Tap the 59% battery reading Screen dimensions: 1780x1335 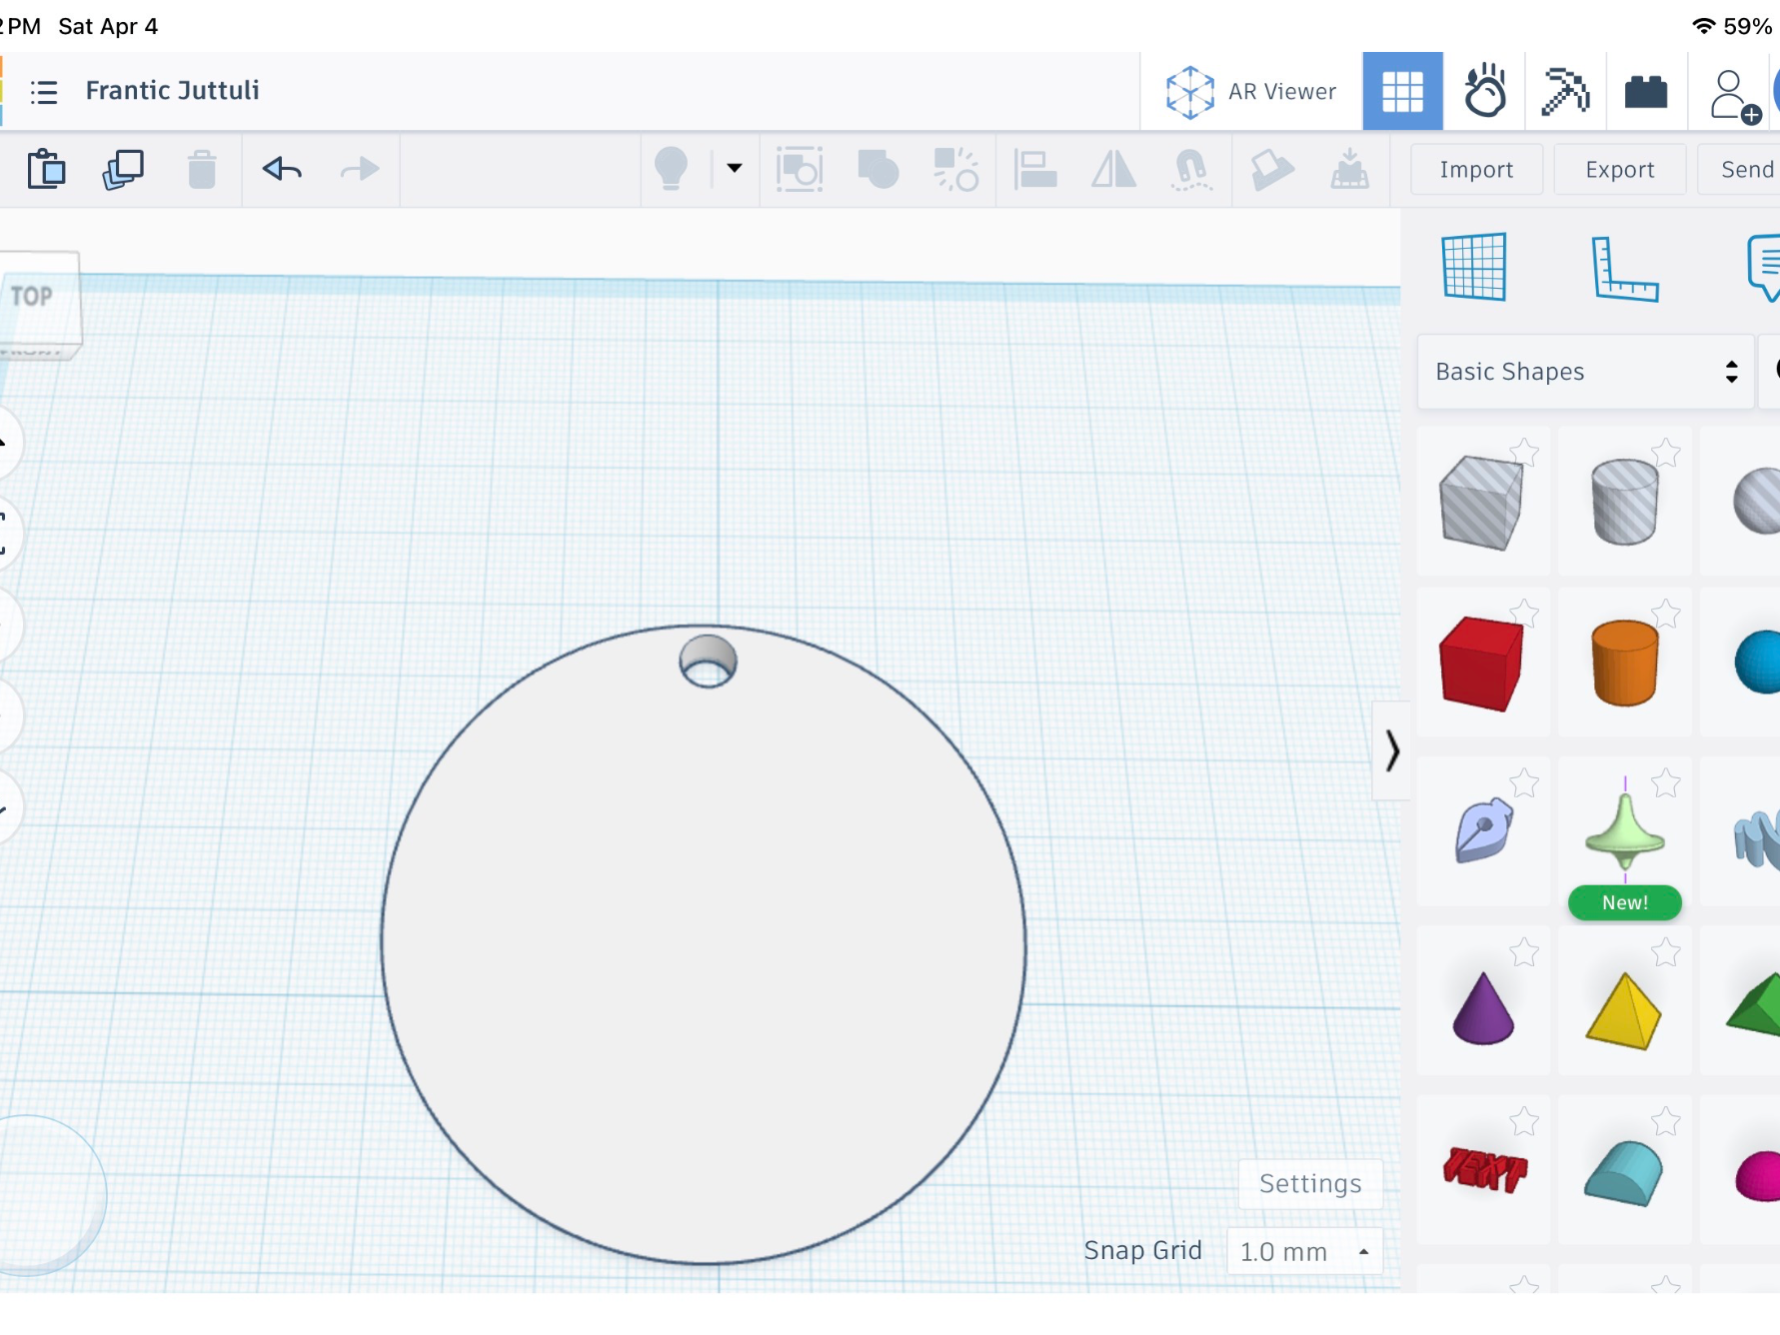[1748, 26]
